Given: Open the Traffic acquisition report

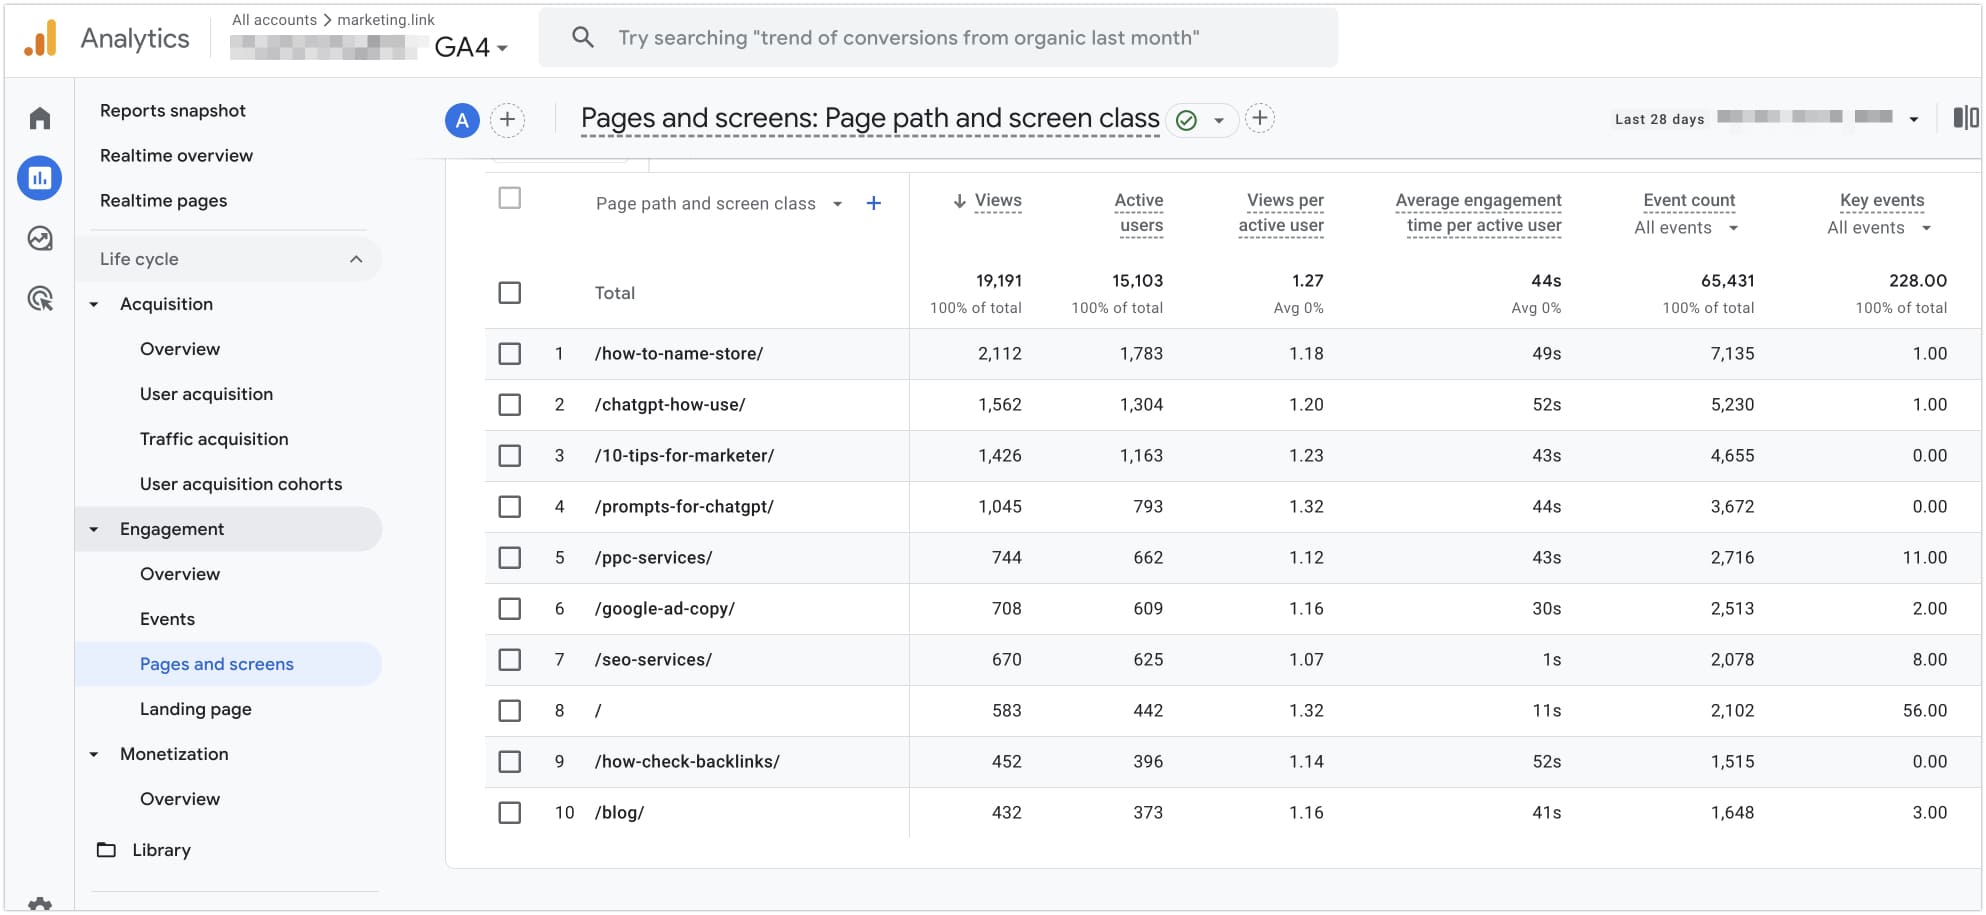Looking at the screenshot, I should (214, 438).
